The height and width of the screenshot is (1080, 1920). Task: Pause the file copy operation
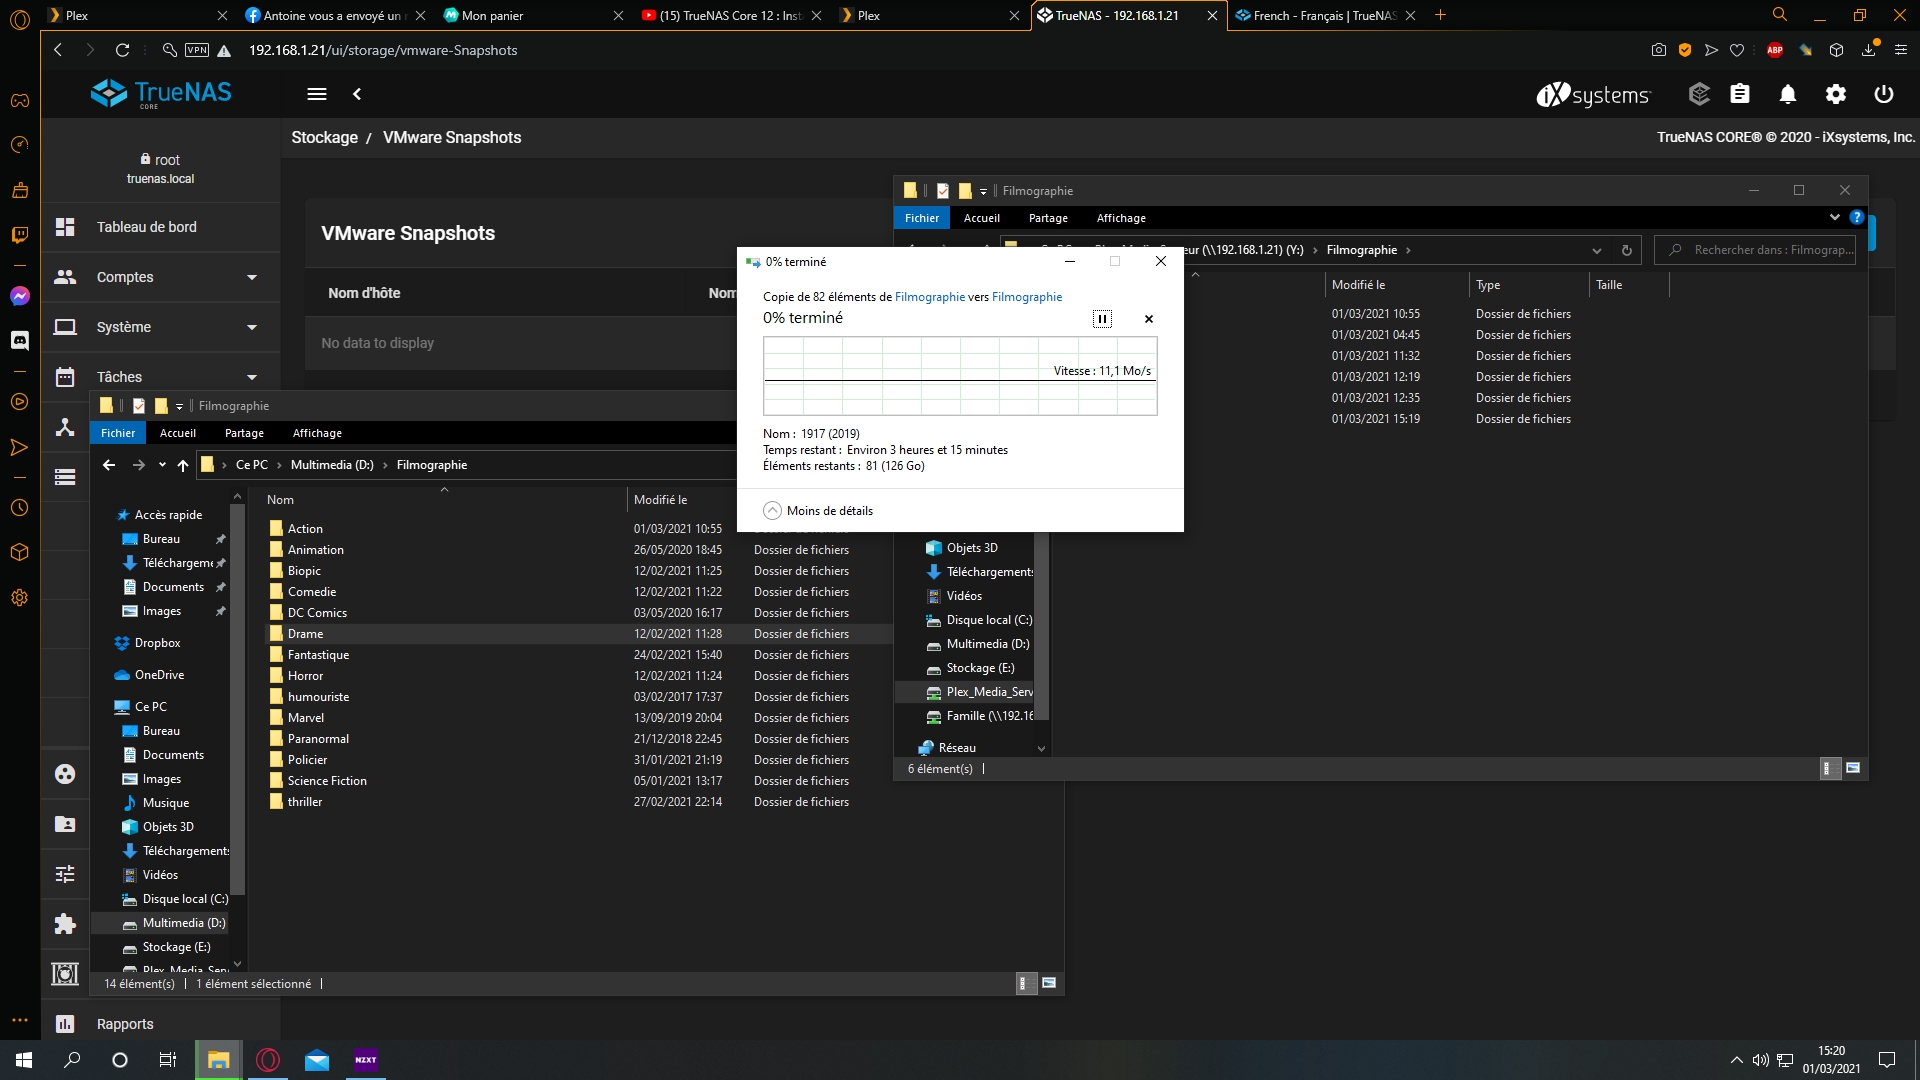pos(1102,319)
